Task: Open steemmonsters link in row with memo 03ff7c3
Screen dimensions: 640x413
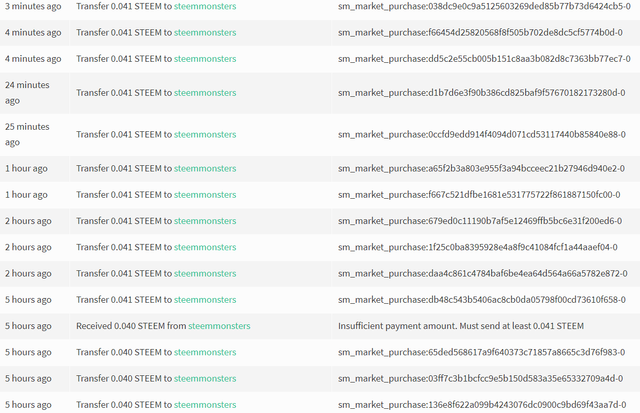Action: 205,378
